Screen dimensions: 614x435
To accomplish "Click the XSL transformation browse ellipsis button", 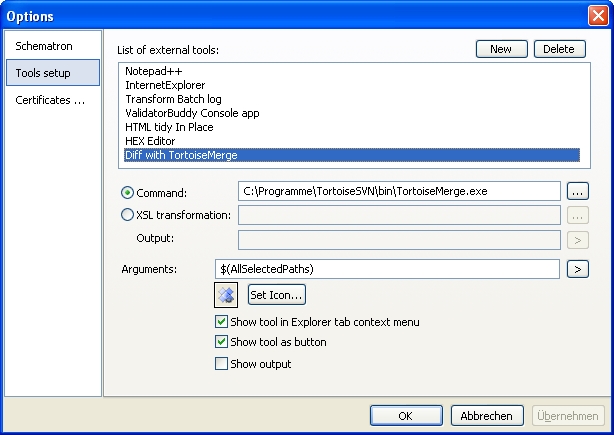I will click(578, 215).
